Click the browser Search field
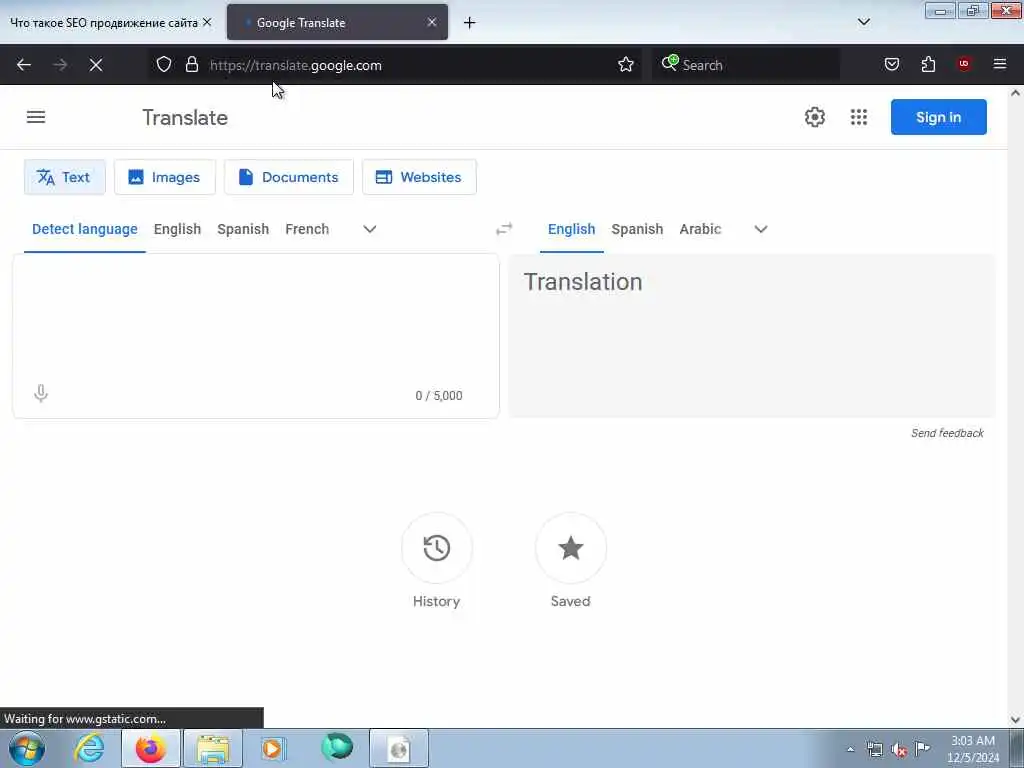The image size is (1024, 768). click(746, 65)
